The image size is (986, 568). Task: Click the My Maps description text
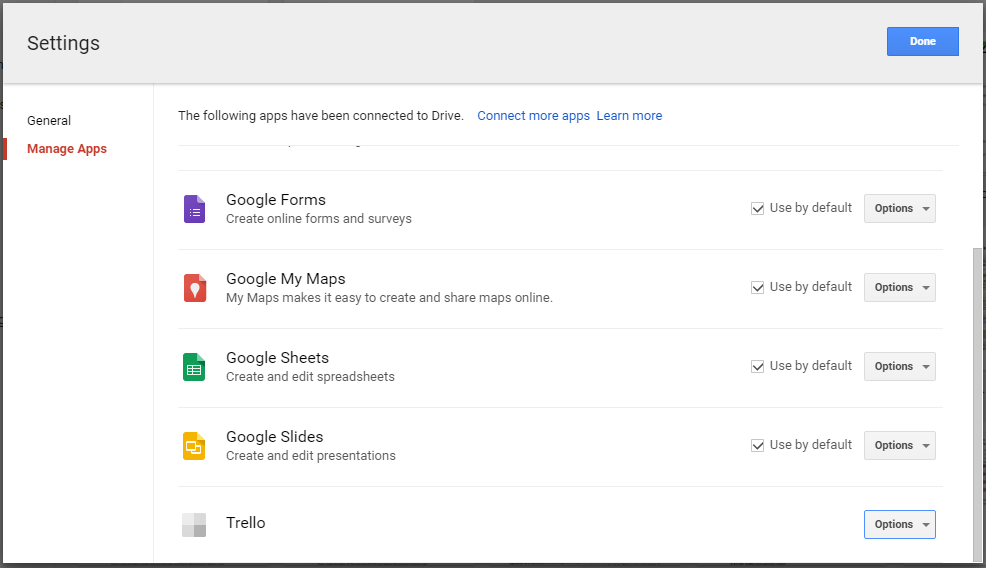coord(389,298)
